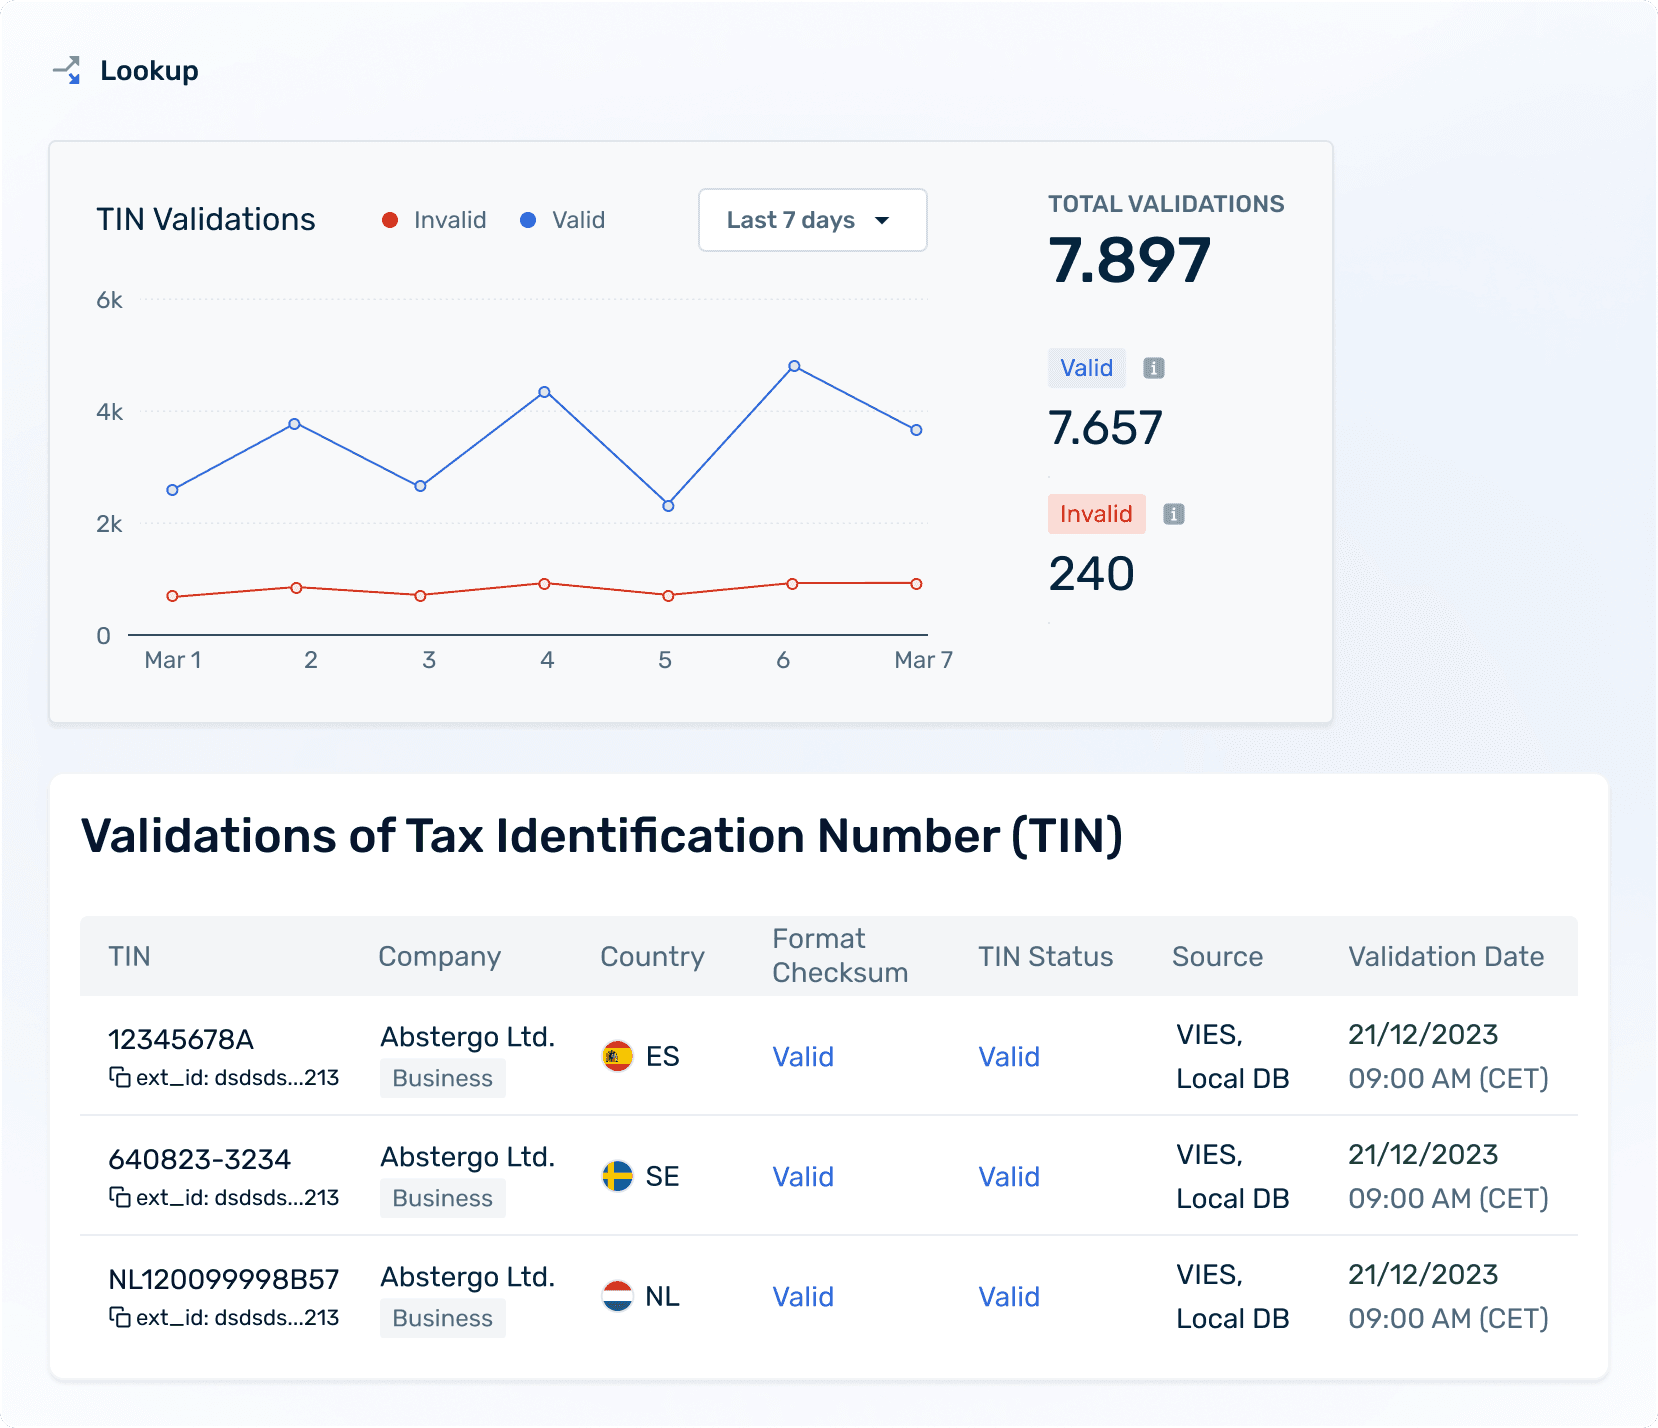Screen dimensions: 1658x1428
Task: Click the Netherlands flag icon
Action: pos(617,1296)
